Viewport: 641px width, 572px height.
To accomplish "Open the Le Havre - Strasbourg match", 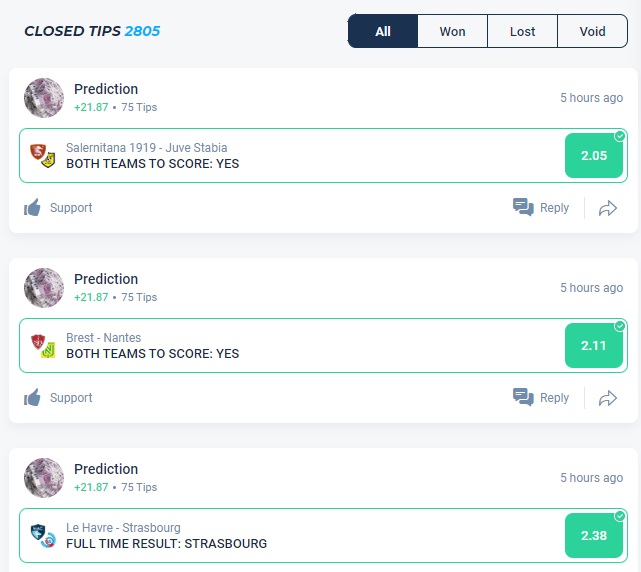I will [x=123, y=528].
